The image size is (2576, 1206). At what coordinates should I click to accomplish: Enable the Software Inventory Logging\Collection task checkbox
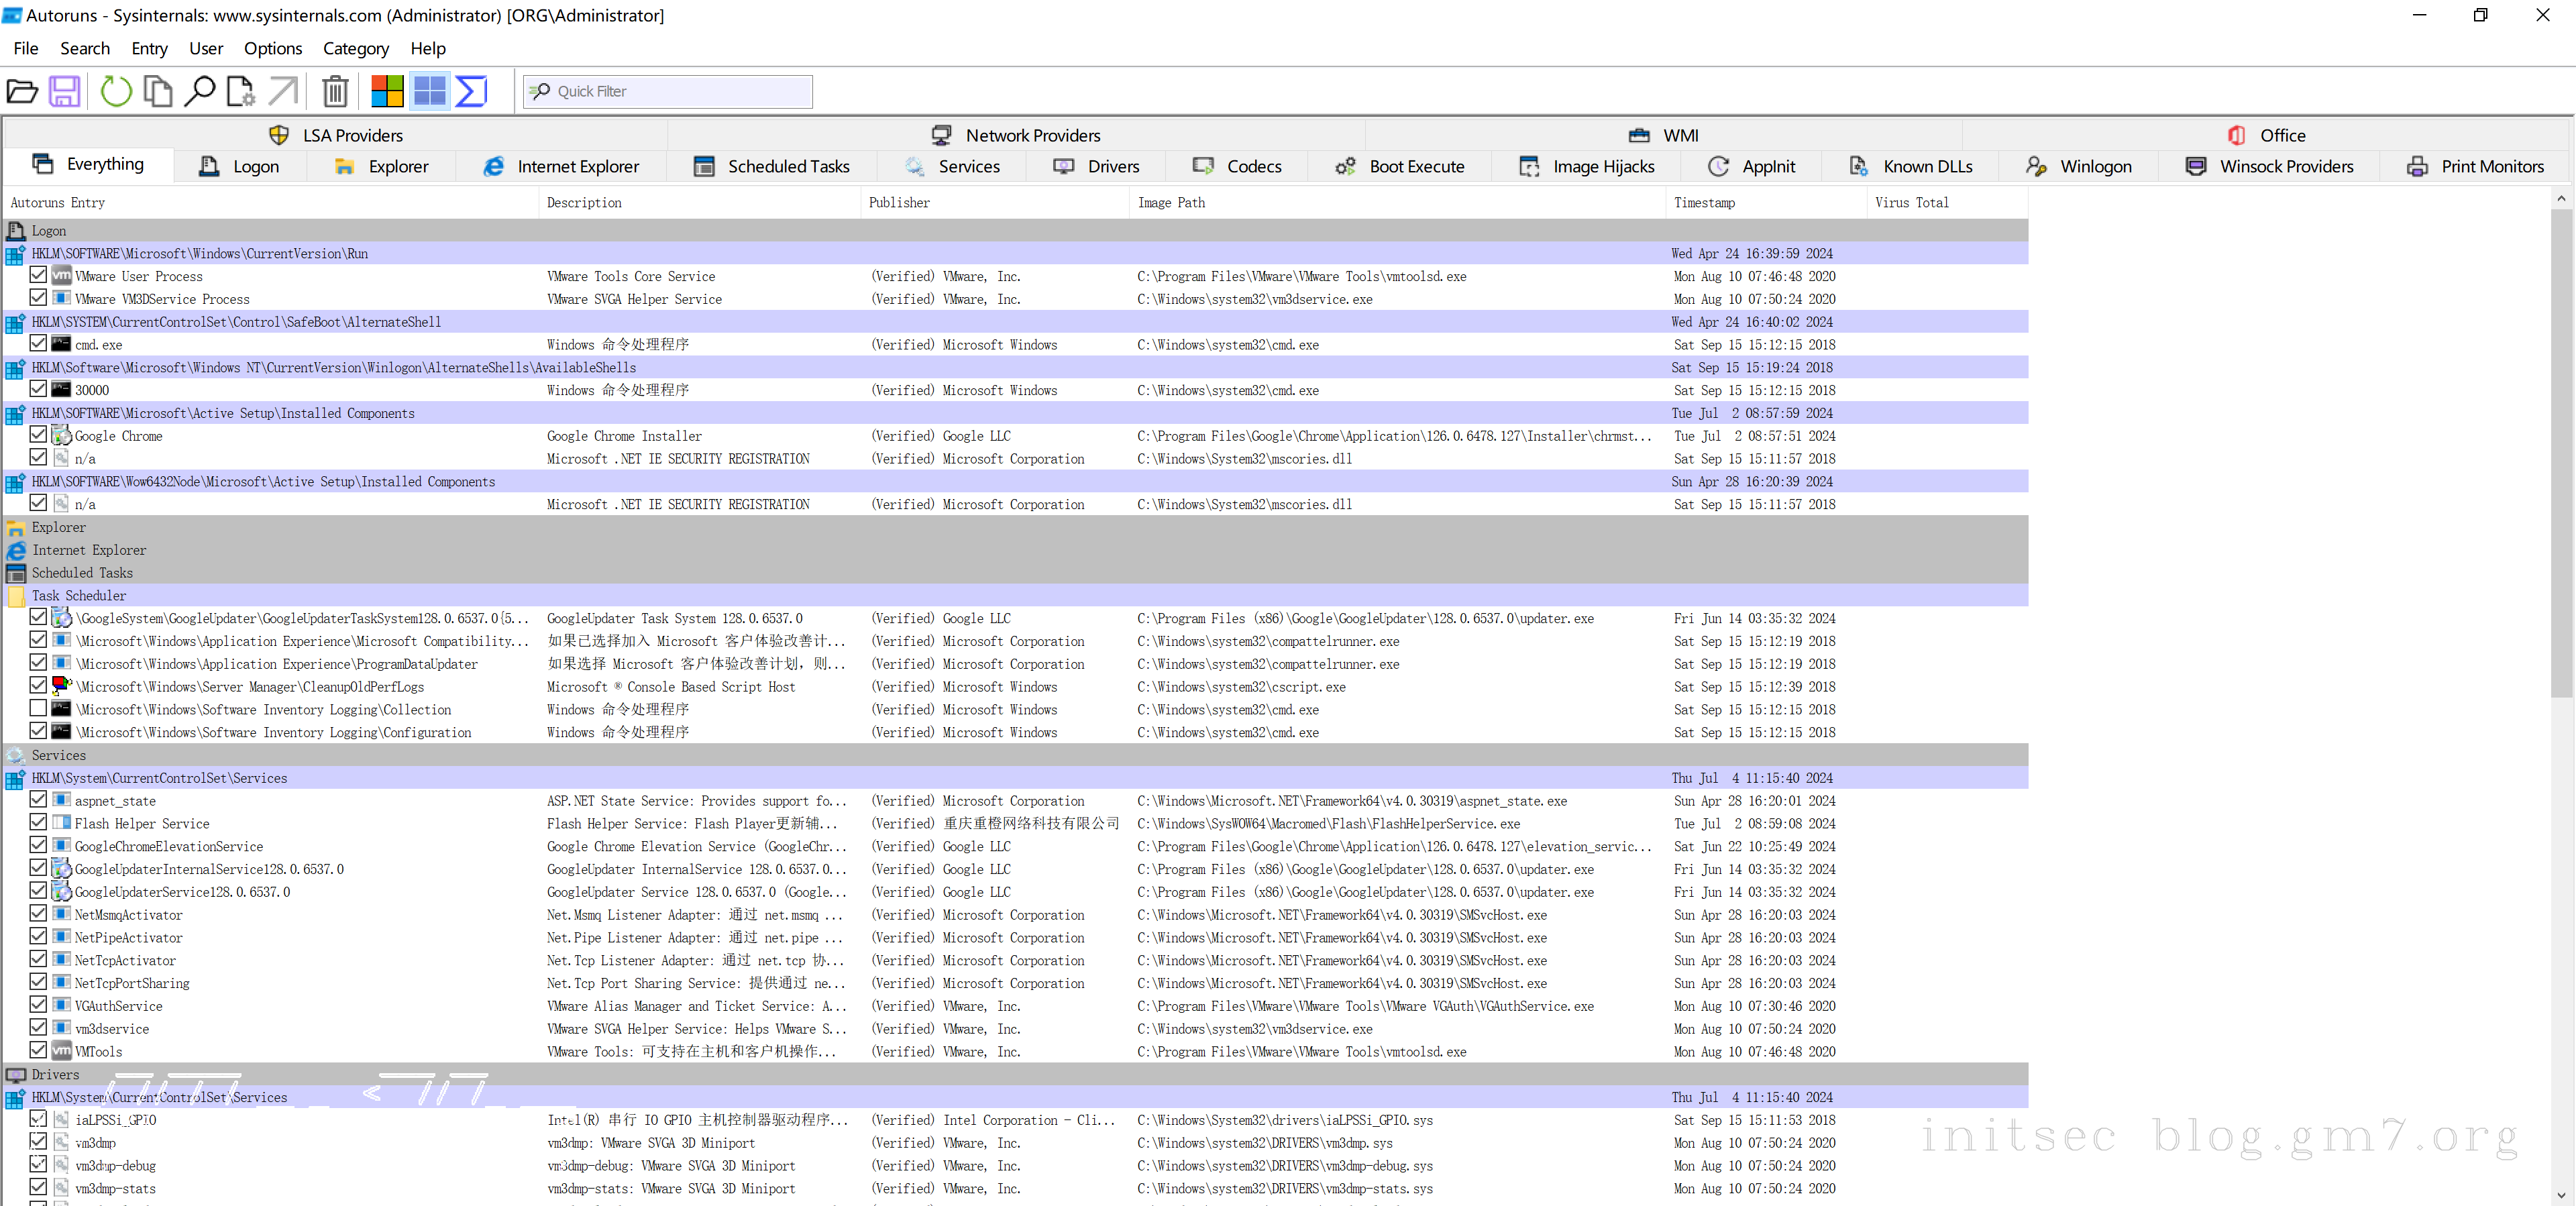[38, 708]
